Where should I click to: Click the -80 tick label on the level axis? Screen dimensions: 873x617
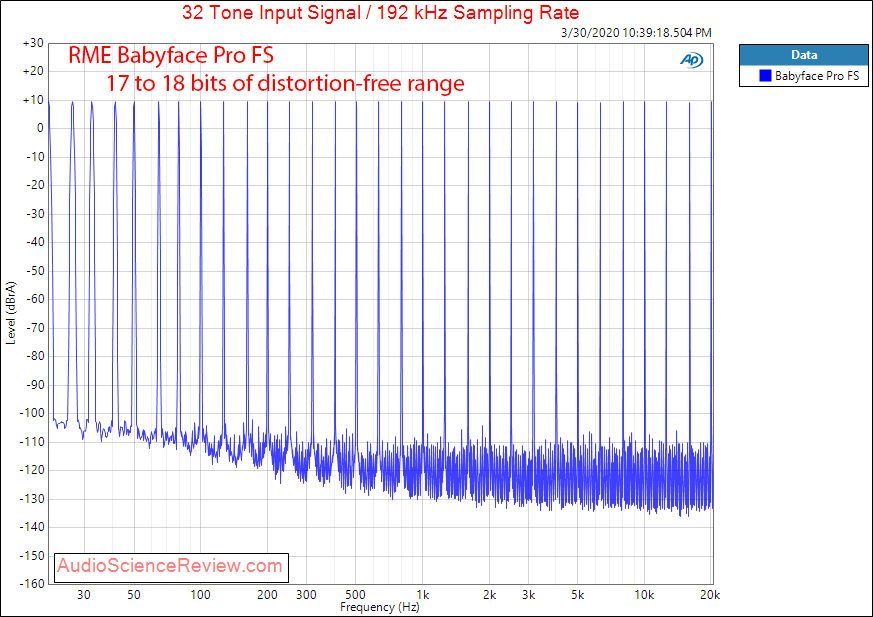(35, 356)
